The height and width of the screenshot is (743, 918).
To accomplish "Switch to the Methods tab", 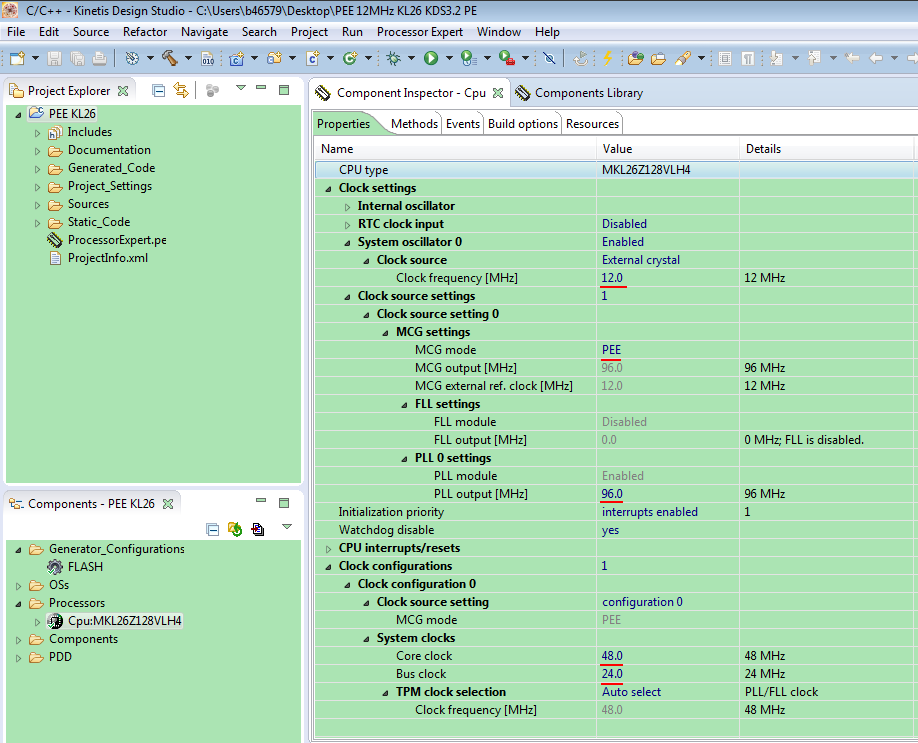I will coord(414,124).
